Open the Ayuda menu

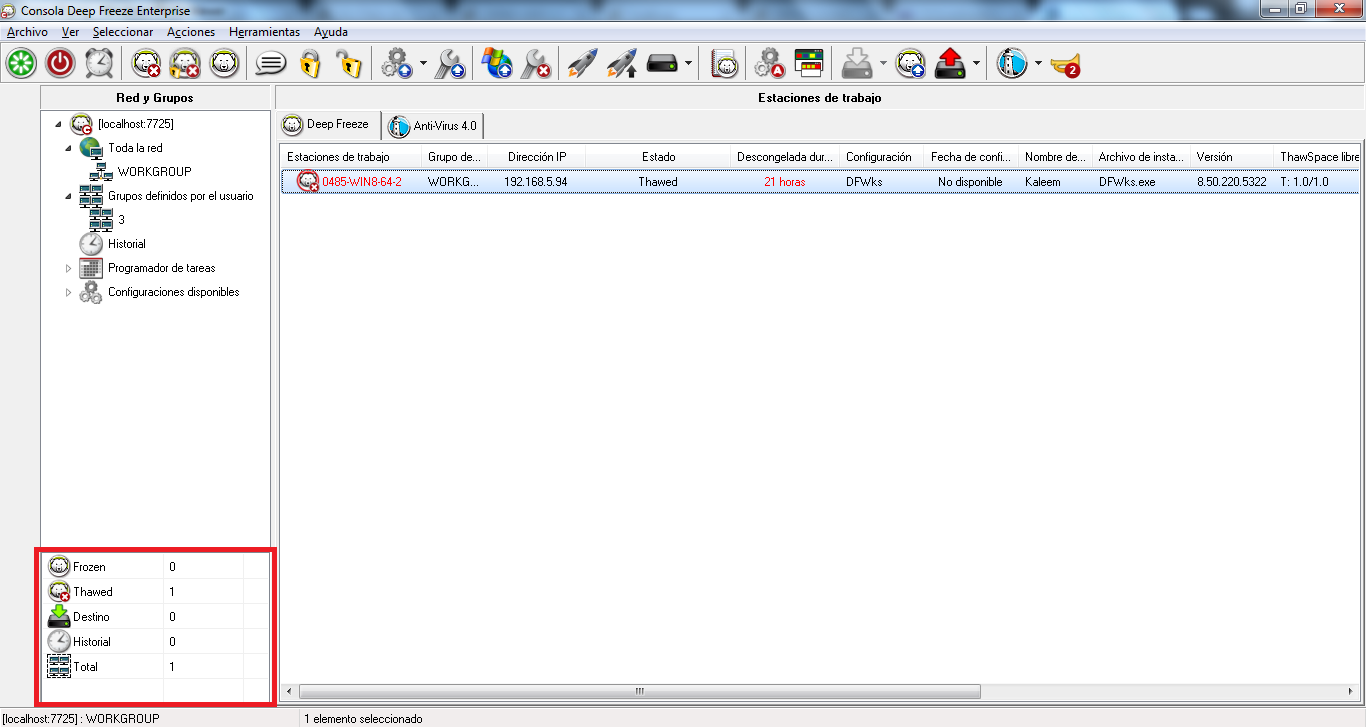tap(331, 32)
